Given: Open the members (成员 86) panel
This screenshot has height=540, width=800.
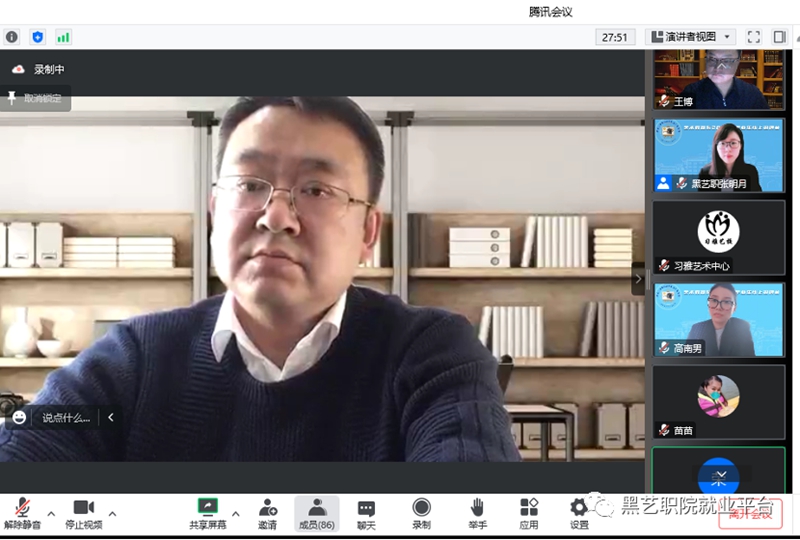Looking at the screenshot, I should pos(317,513).
